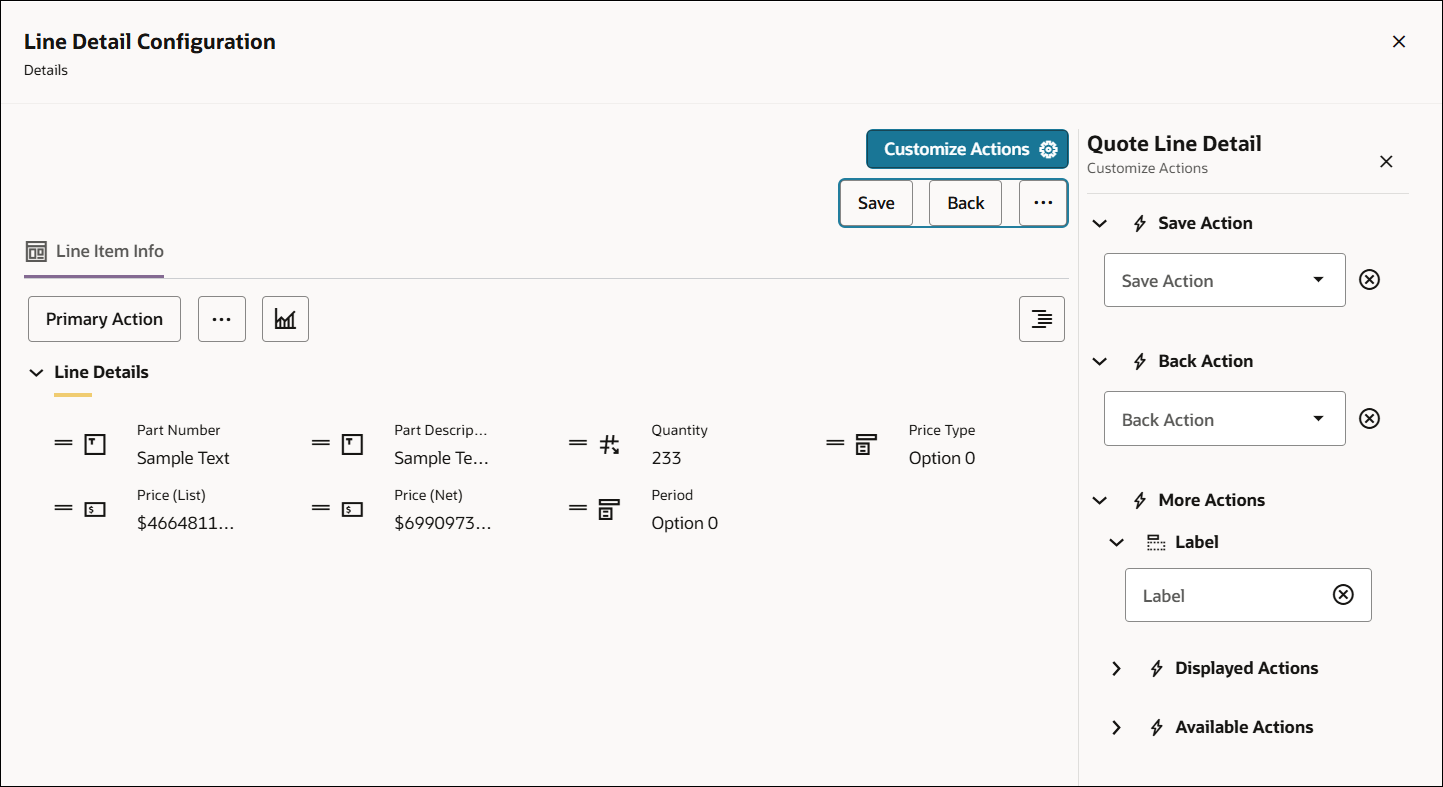
Task: Expand the Displayed Actions section
Action: [x=1117, y=668]
